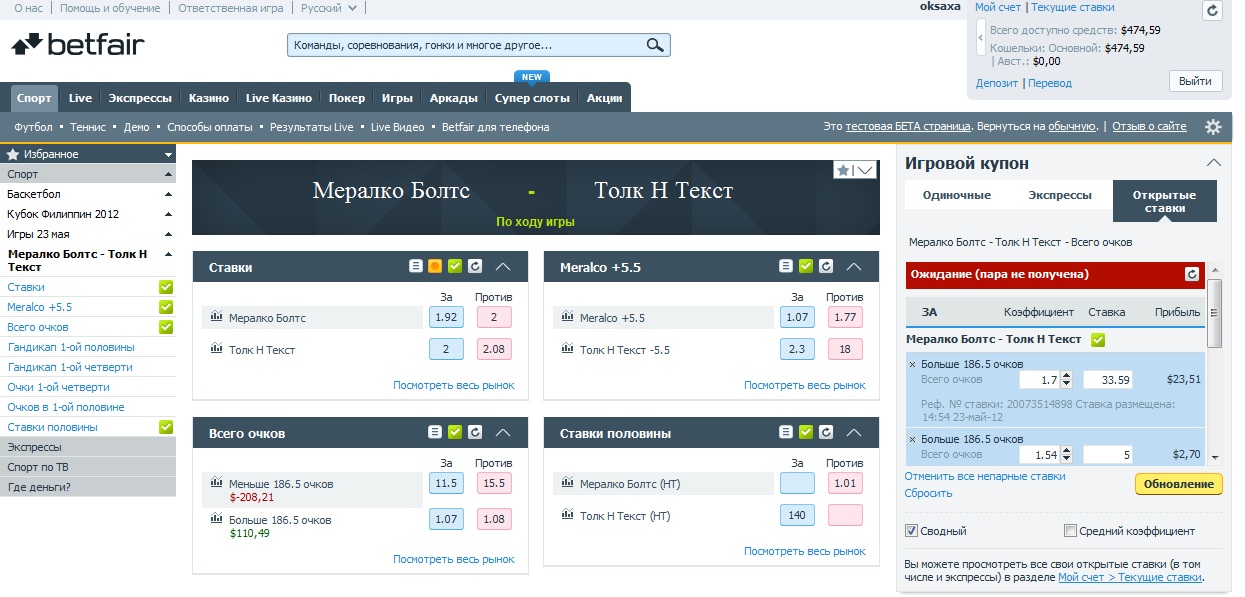Image resolution: width=1245 pixels, height=597 pixels.
Task: Toggle the Ставки половины checkbox in sidebar
Action: (x=166, y=427)
